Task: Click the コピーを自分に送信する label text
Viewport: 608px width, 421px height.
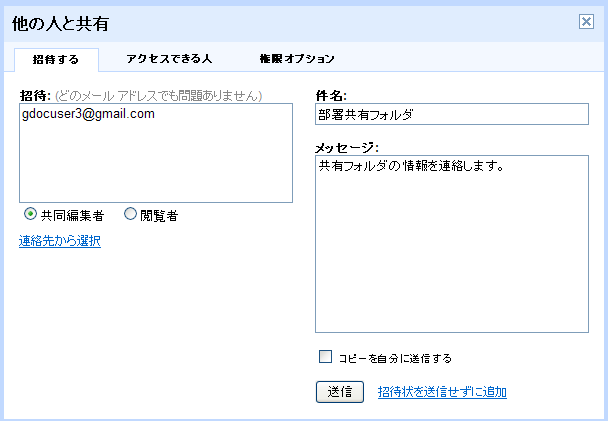Action: 395,357
